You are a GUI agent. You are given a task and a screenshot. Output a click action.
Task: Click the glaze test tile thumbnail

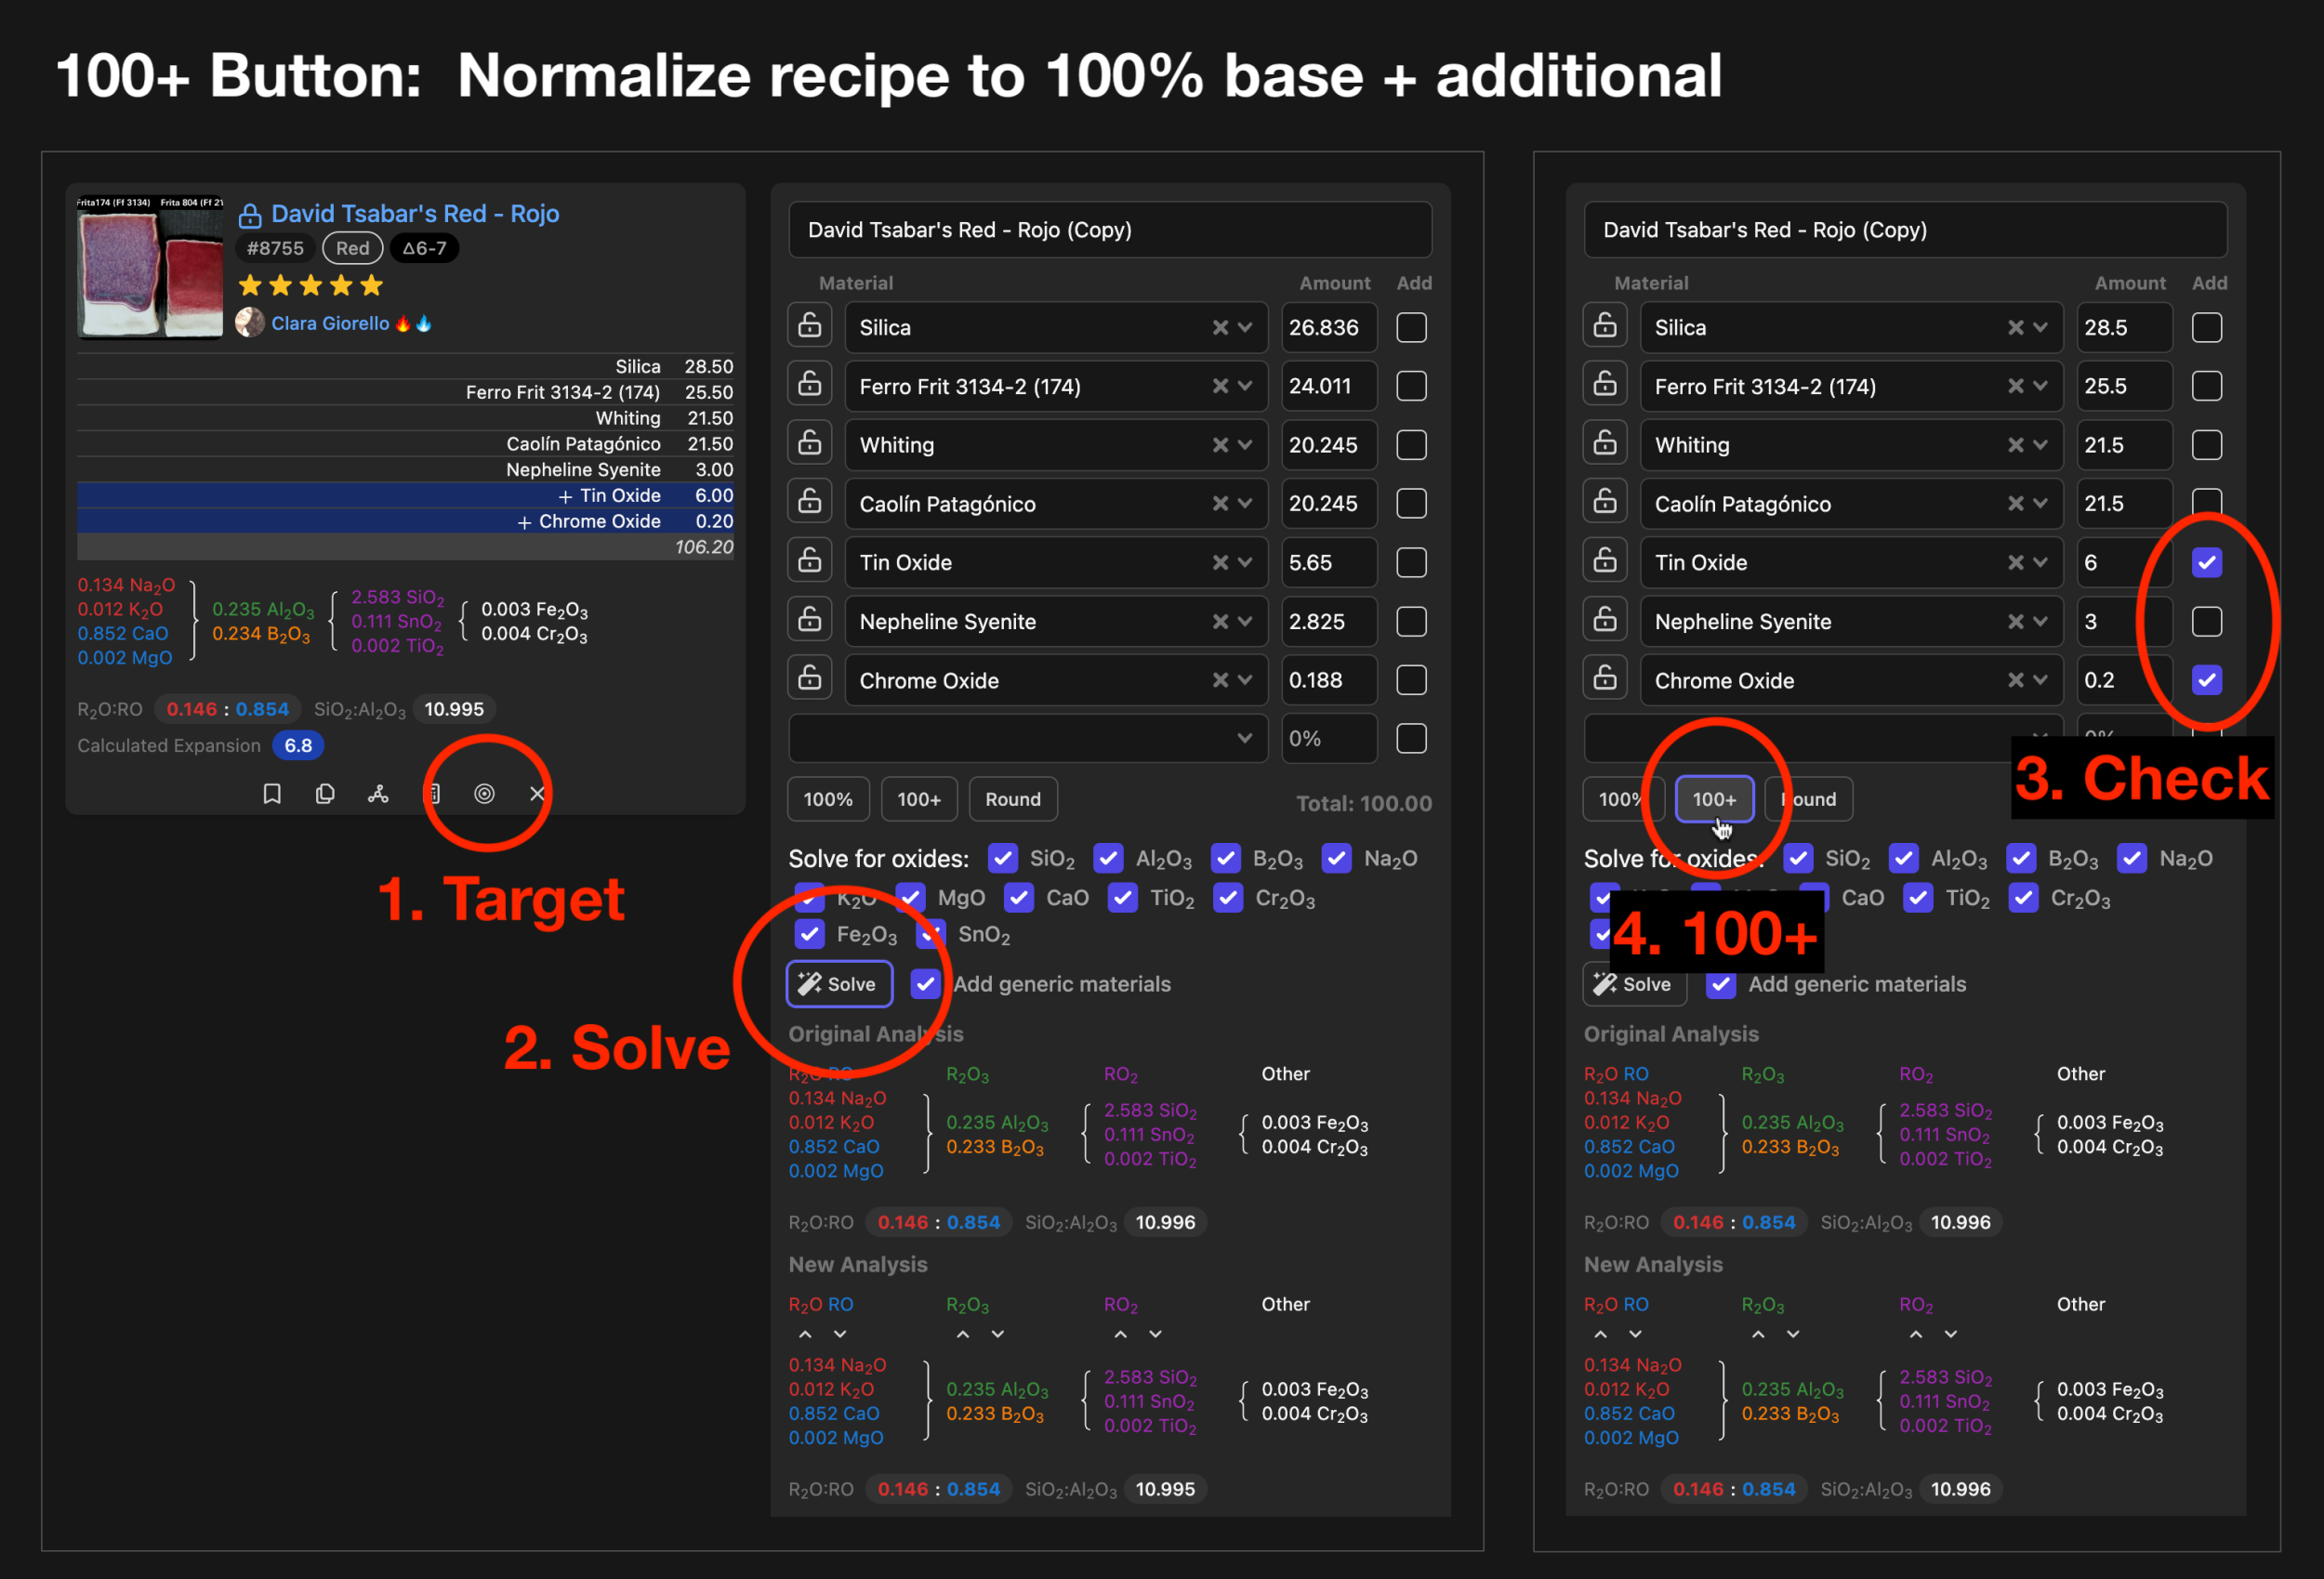click(x=150, y=268)
